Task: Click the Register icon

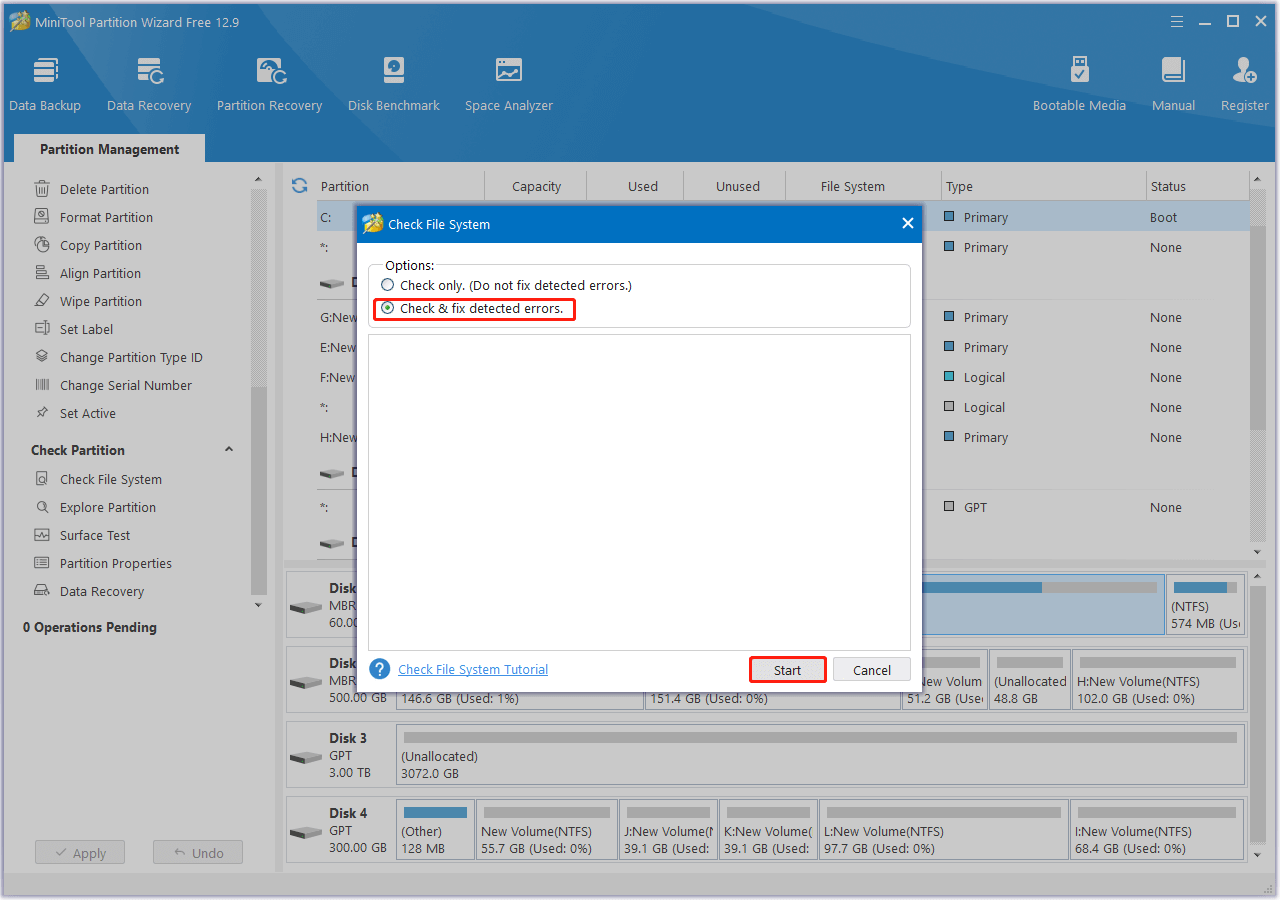Action: [x=1243, y=80]
